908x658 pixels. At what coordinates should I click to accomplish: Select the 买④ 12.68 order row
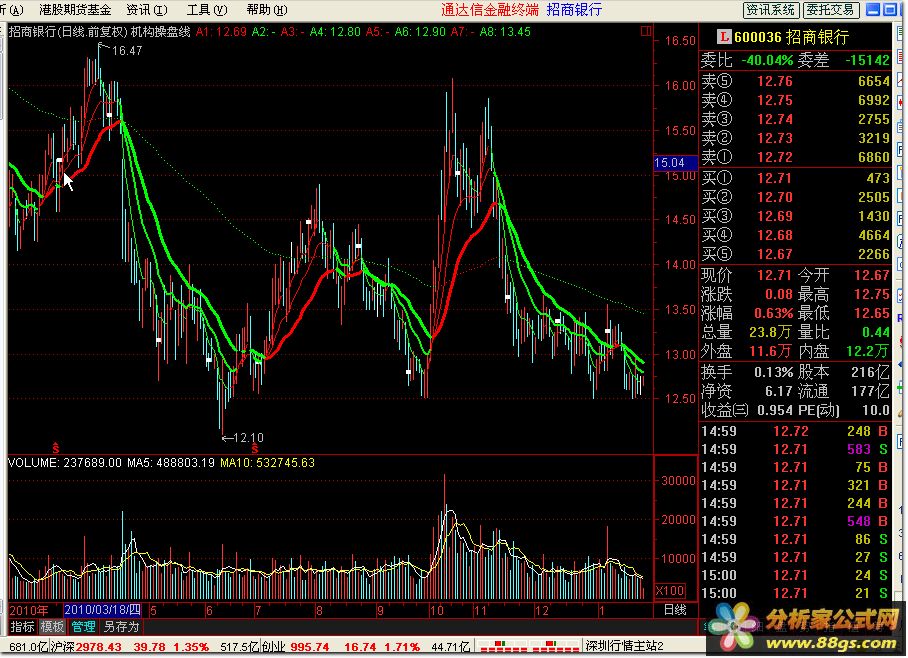click(x=796, y=235)
